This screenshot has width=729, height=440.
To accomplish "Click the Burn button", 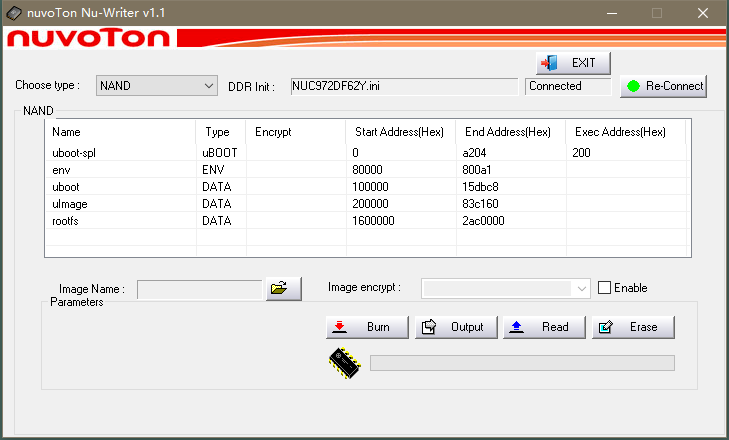I will tap(367, 327).
